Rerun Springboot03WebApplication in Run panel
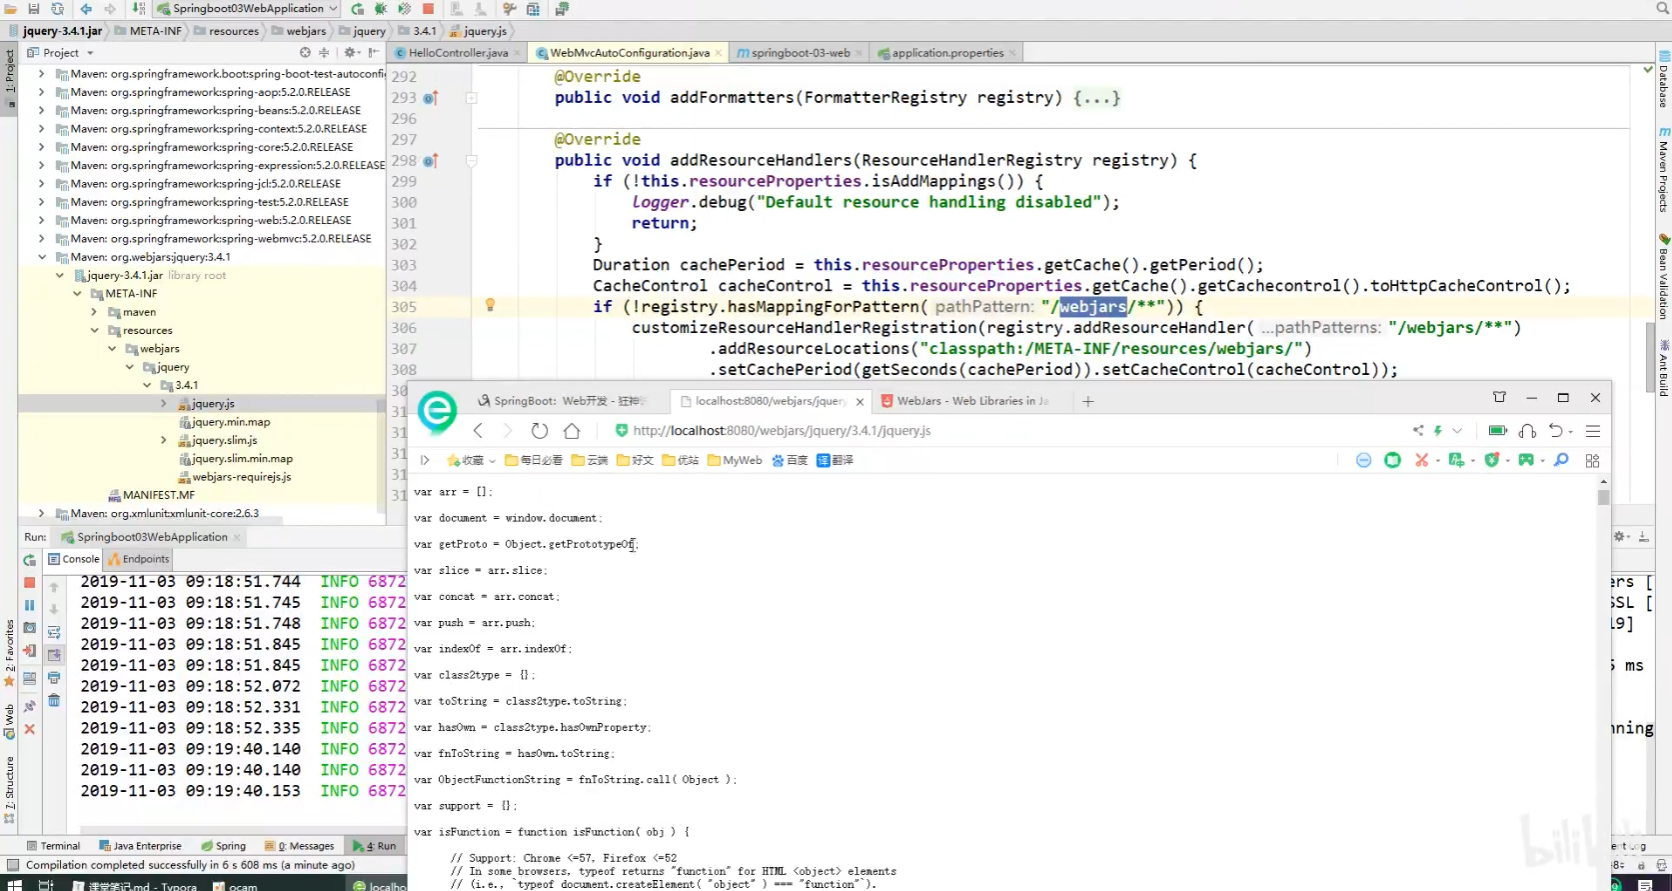Viewport: 1672px width, 891px height. point(29,560)
